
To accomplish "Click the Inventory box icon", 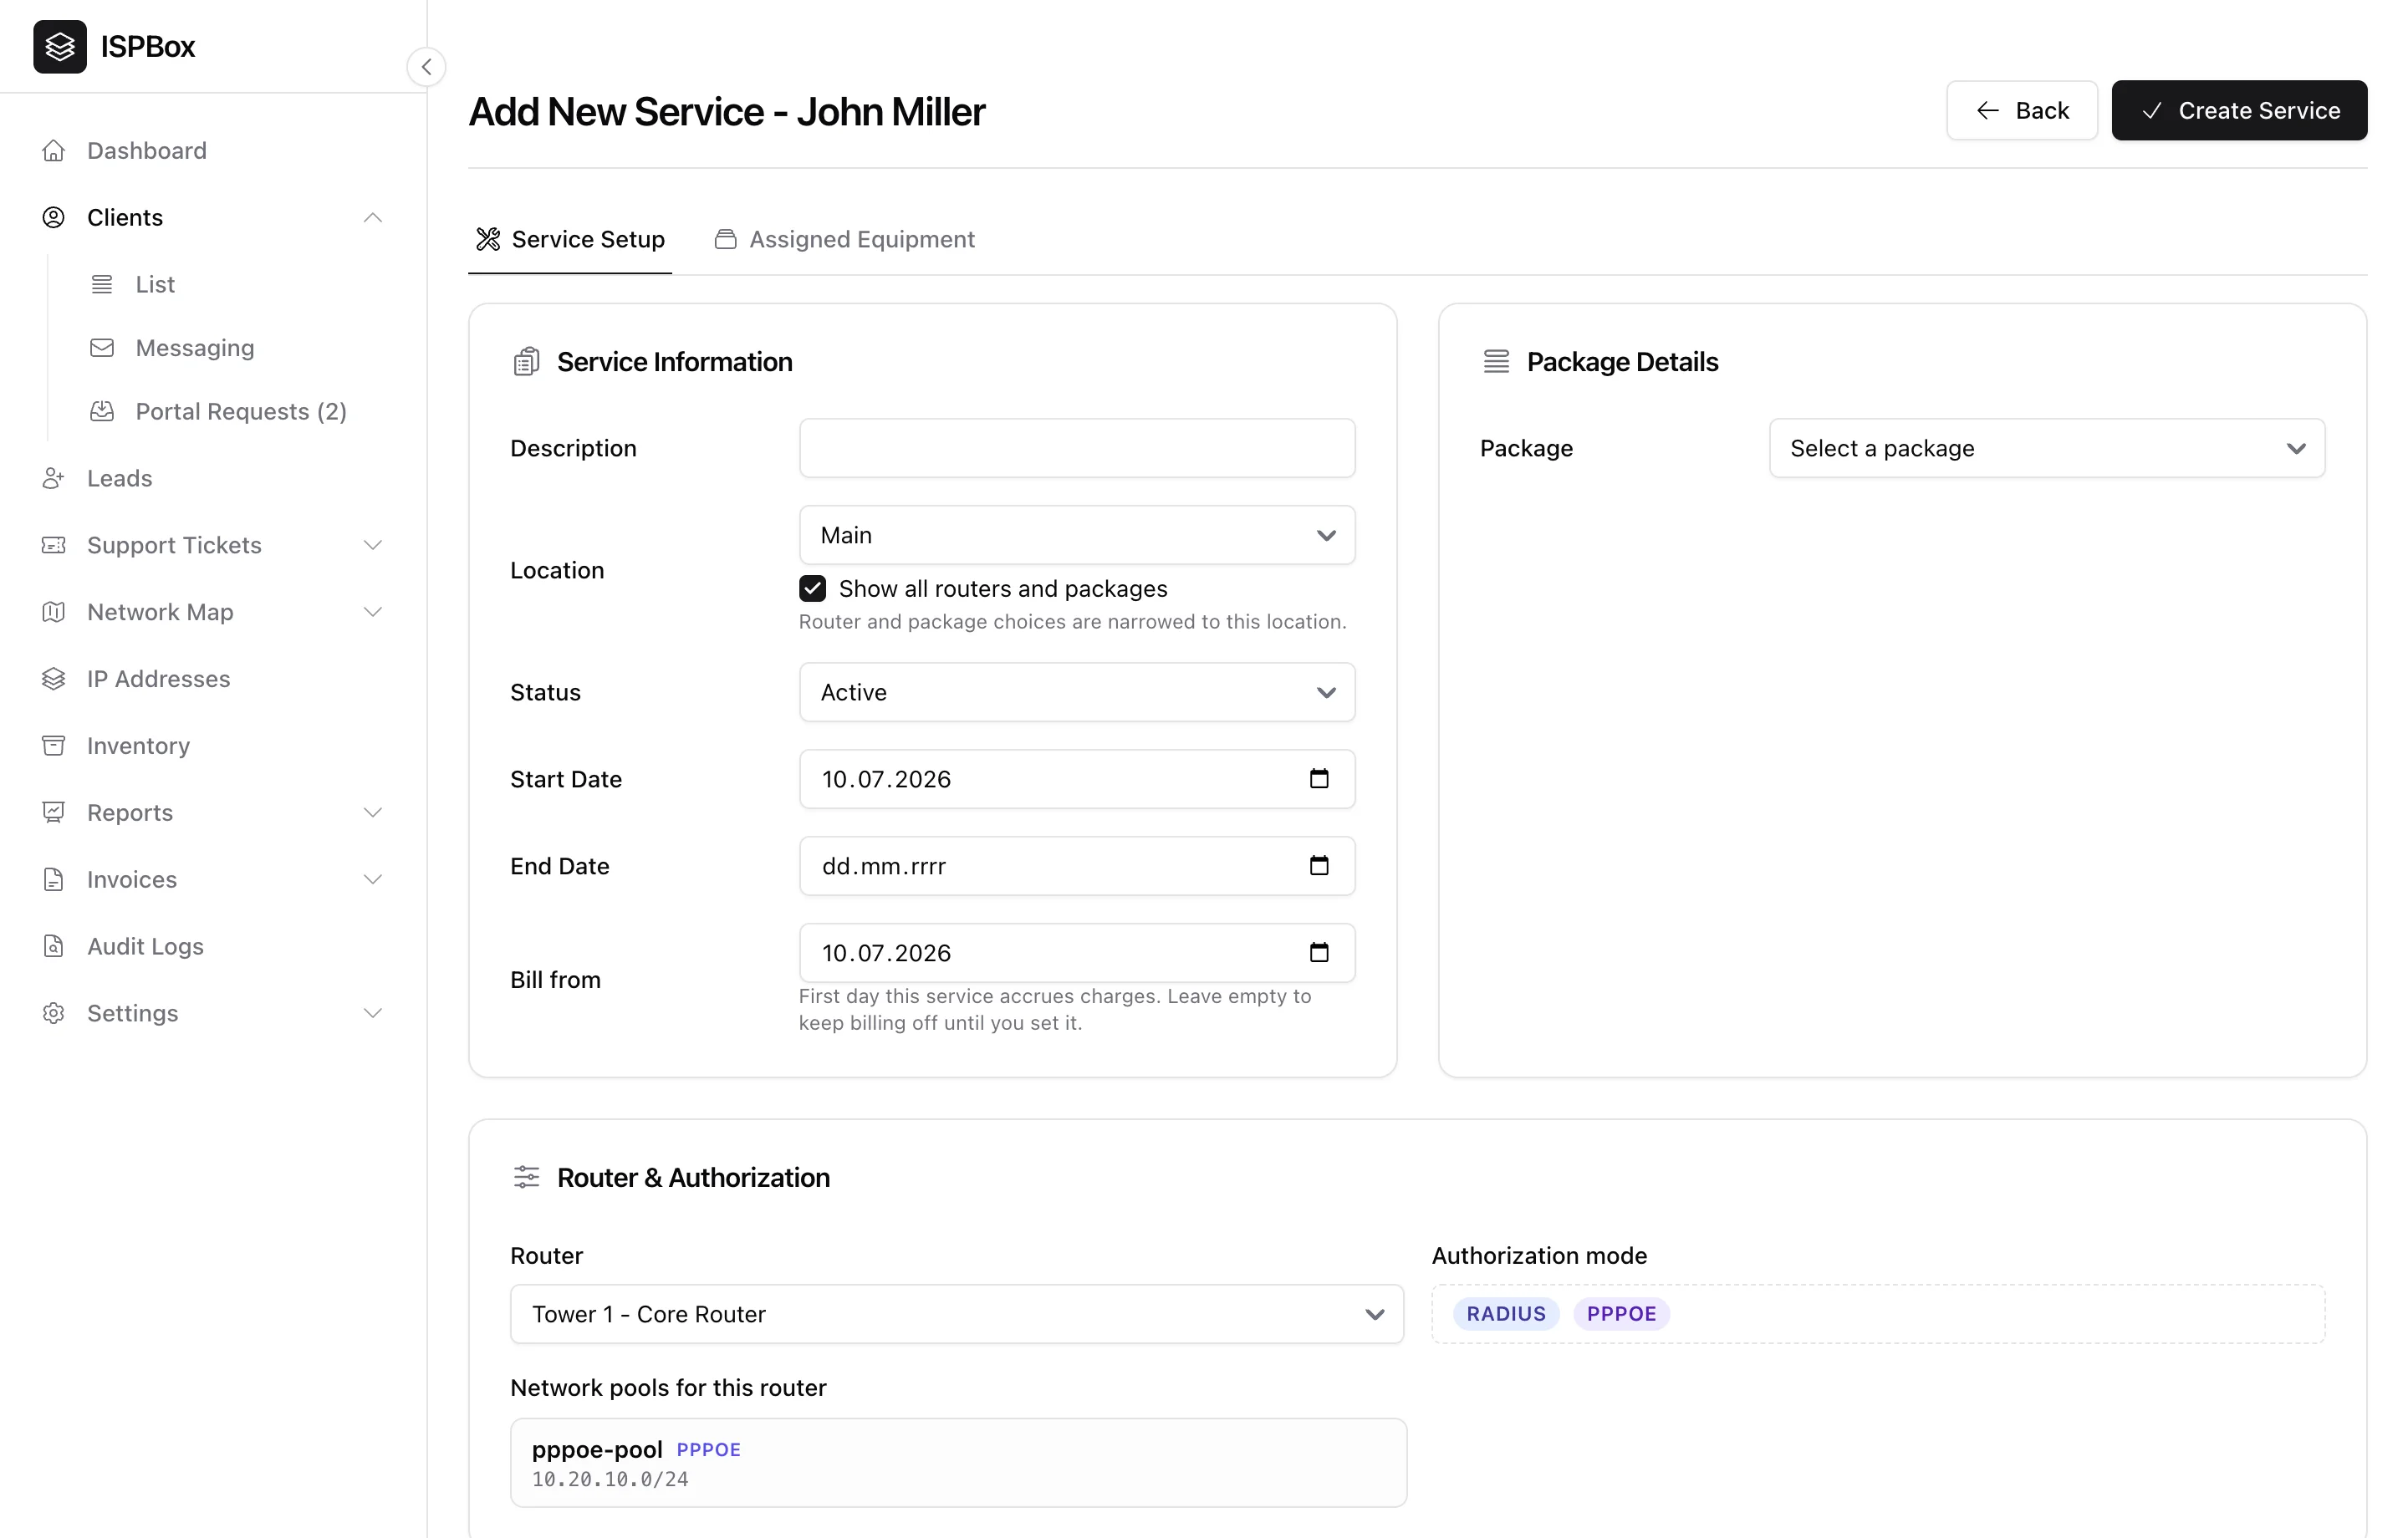I will tap(53, 746).
